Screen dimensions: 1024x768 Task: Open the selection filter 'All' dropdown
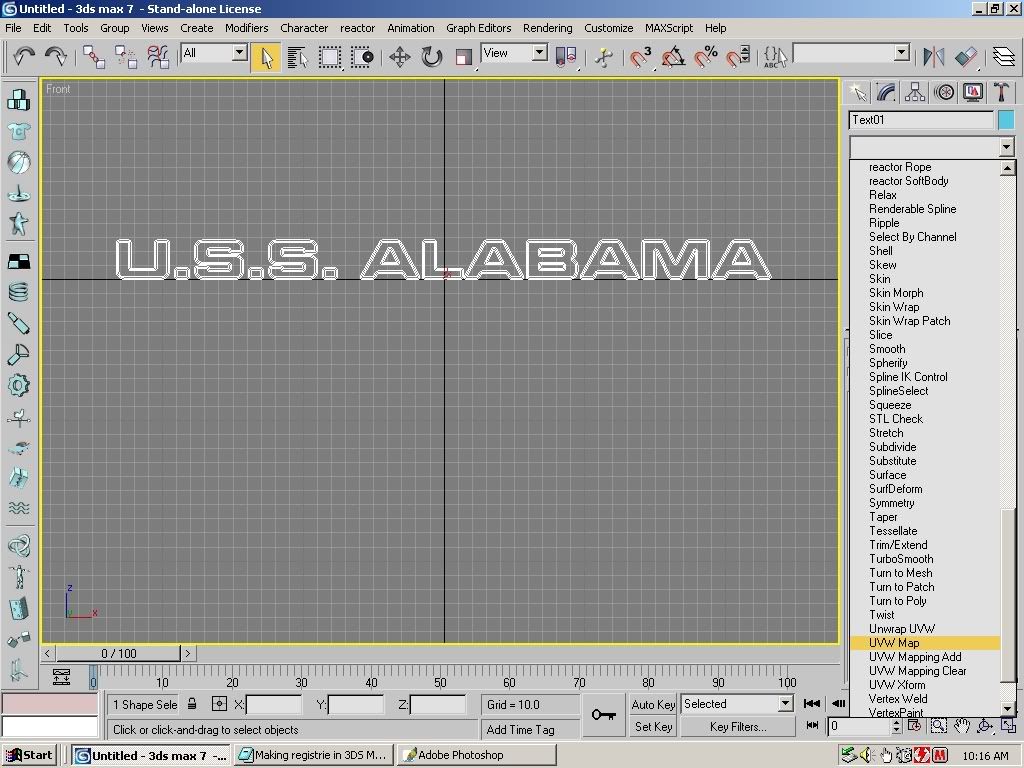point(240,53)
